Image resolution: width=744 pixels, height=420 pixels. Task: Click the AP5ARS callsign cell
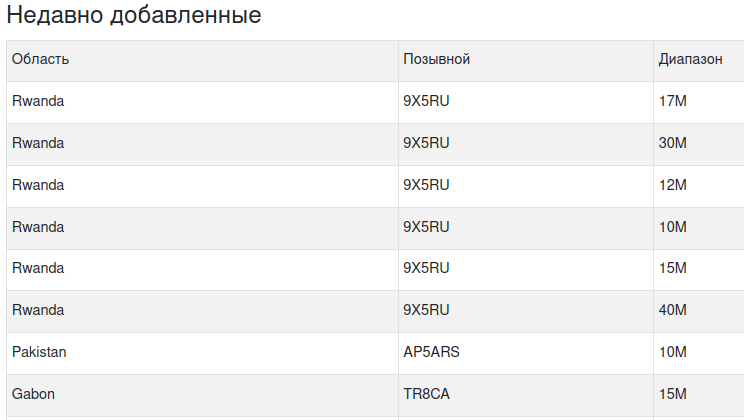click(x=526, y=353)
